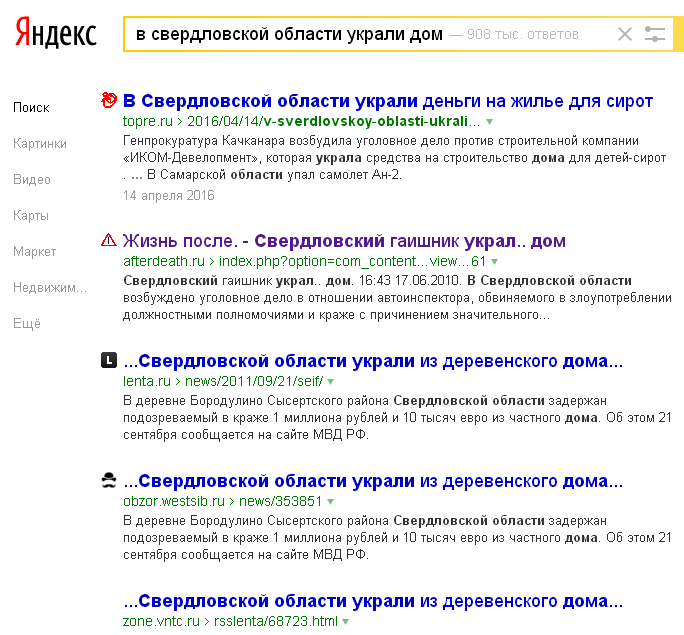
Task: Click the zone.vntc.ru domain link
Action: [161, 621]
